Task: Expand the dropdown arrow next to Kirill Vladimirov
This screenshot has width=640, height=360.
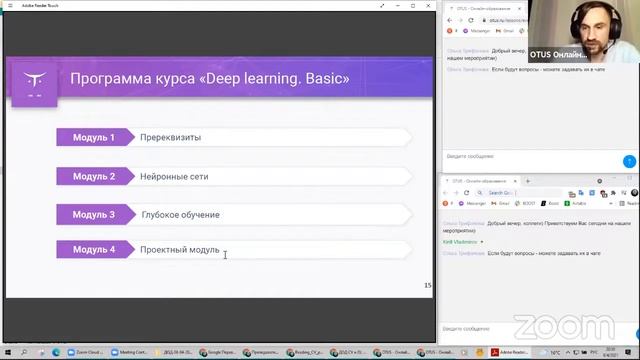Action: coord(482,242)
